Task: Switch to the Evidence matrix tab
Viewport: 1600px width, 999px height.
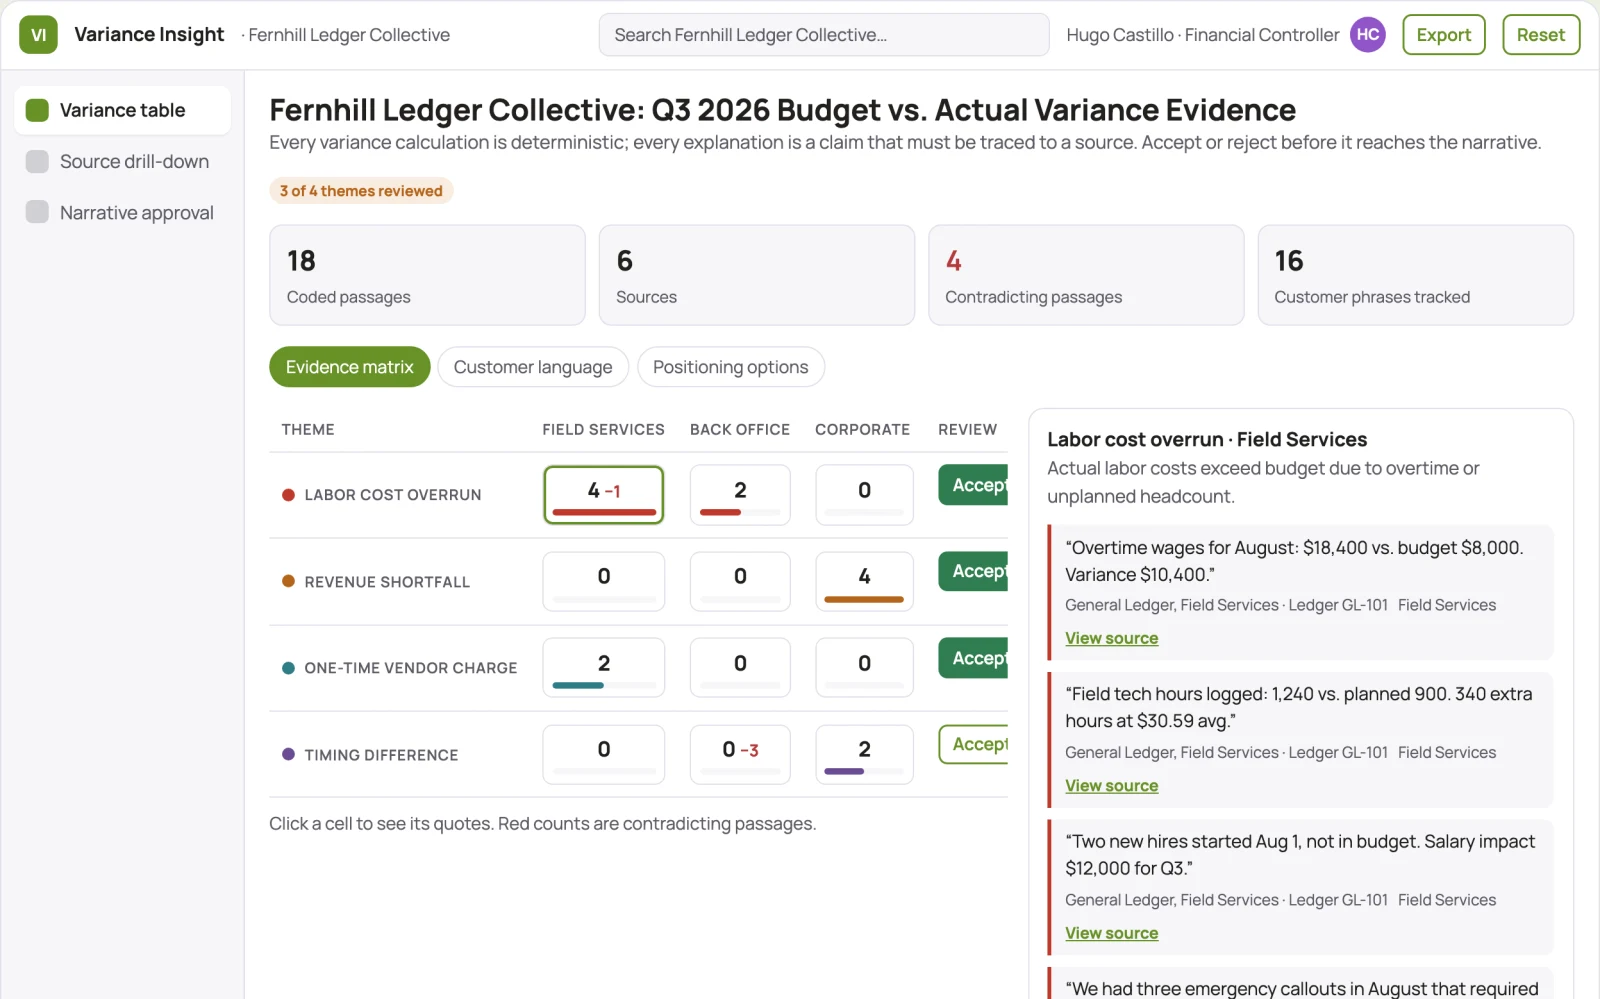Action: pos(349,367)
